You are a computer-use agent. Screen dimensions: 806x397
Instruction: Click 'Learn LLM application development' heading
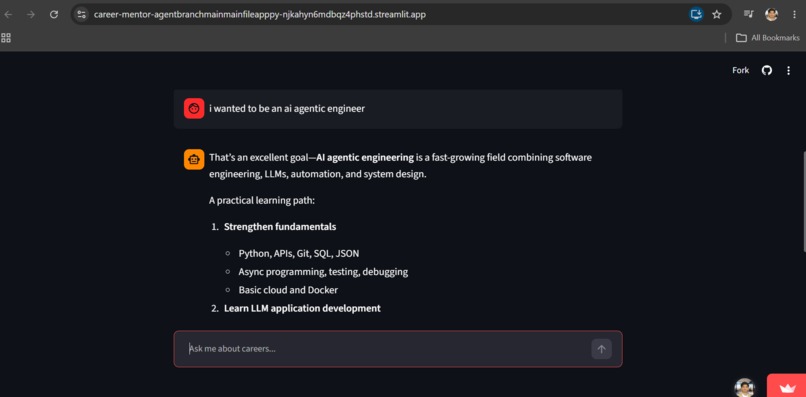(302, 309)
